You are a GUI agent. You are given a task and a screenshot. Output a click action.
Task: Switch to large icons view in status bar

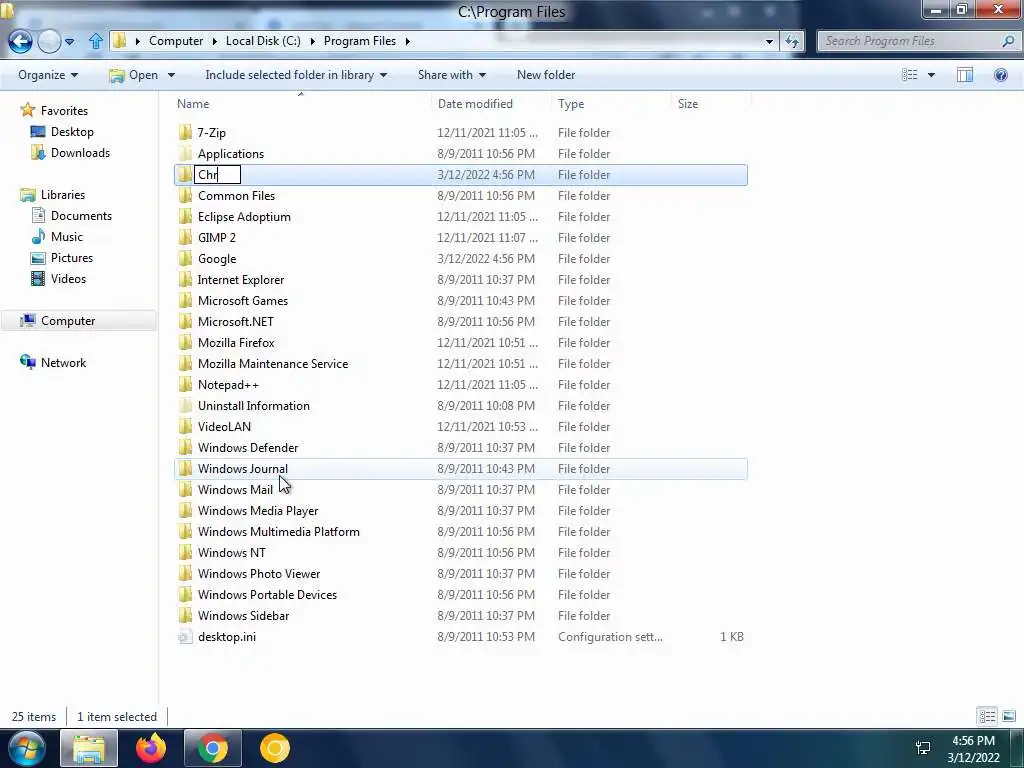click(x=1009, y=716)
